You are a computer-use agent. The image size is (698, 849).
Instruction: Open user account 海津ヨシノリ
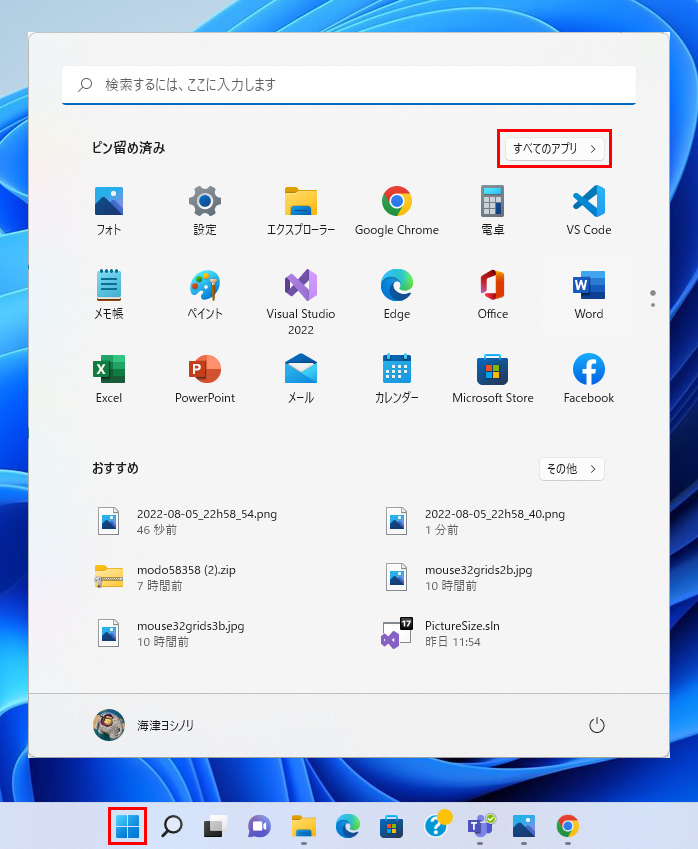point(143,725)
